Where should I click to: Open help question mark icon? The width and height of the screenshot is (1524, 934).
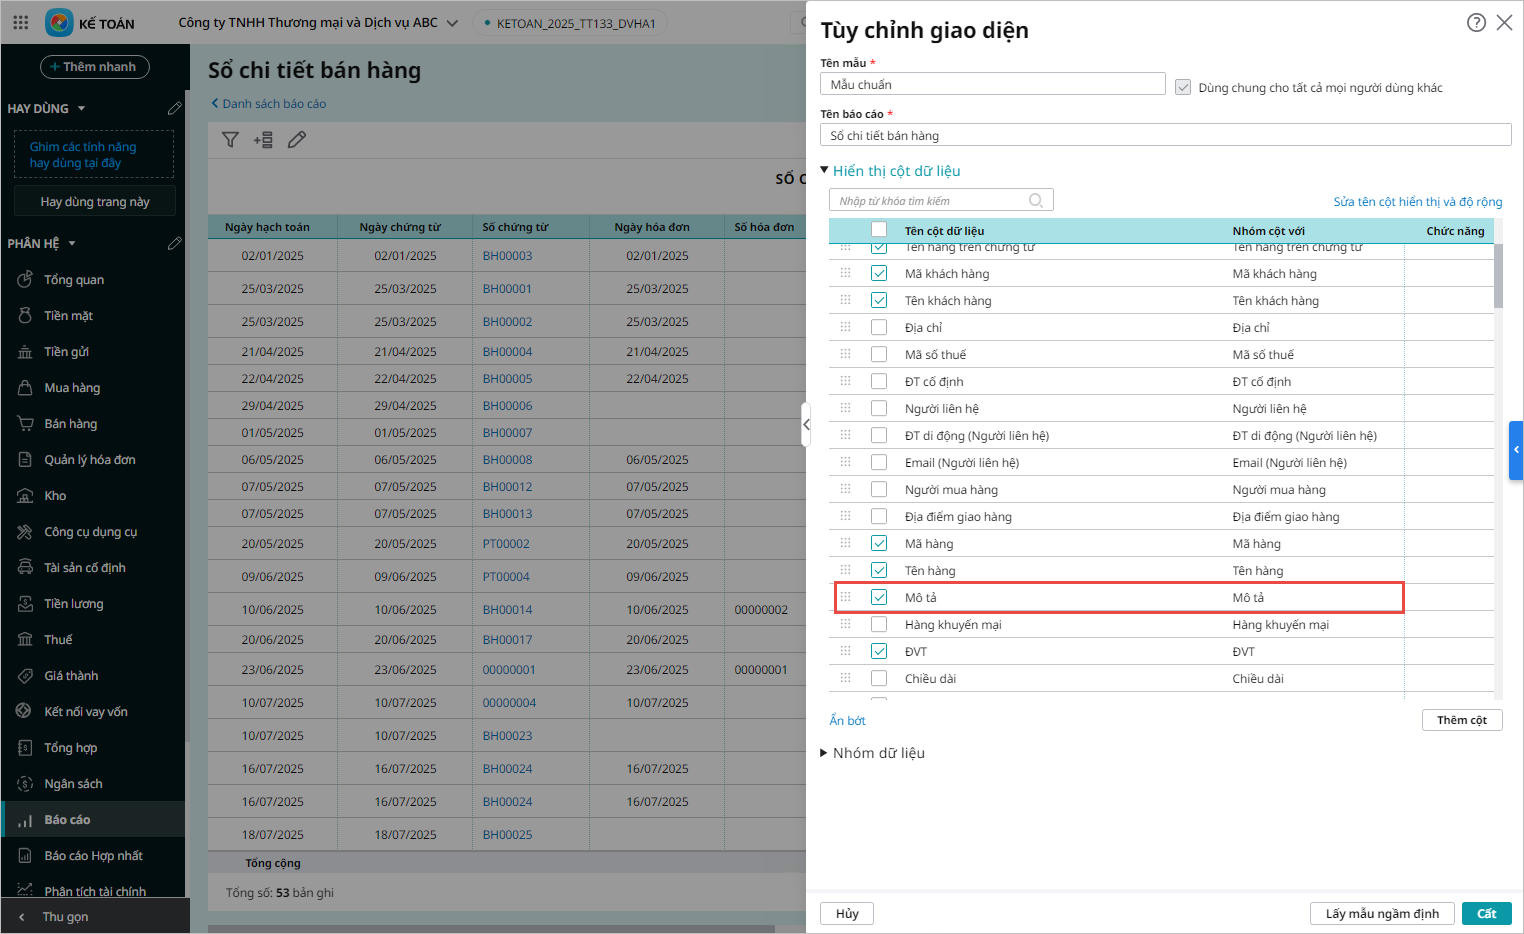click(x=1476, y=23)
